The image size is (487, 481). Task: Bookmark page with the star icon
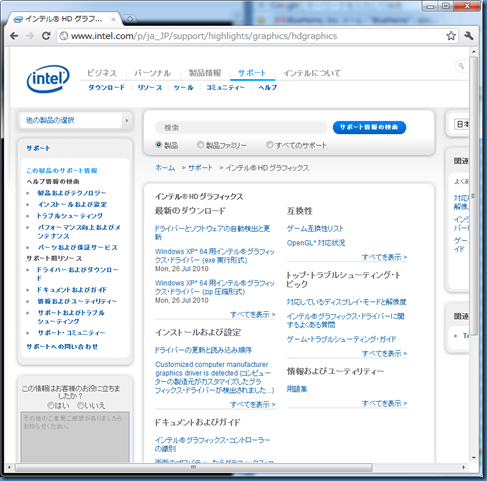click(x=451, y=36)
